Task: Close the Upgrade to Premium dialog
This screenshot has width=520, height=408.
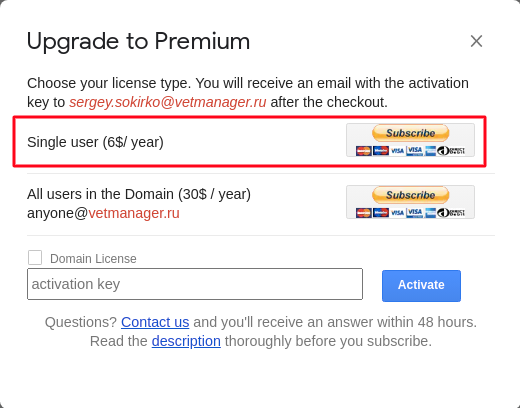Action: point(476,41)
